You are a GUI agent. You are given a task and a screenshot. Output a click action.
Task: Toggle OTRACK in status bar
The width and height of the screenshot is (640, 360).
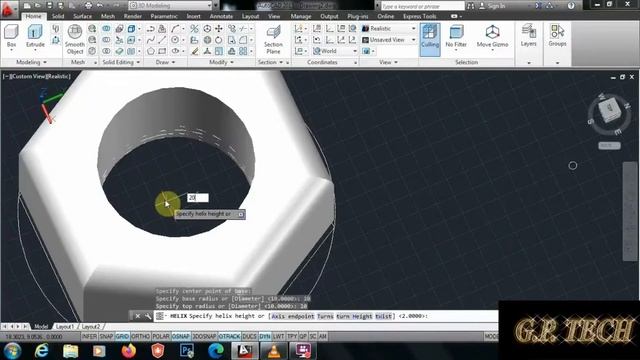pos(229,336)
